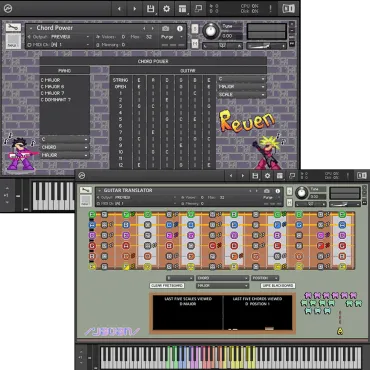The width and height of the screenshot is (370, 370).
Task: Click the CLEAR FRETBOARD button
Action: click(167, 286)
